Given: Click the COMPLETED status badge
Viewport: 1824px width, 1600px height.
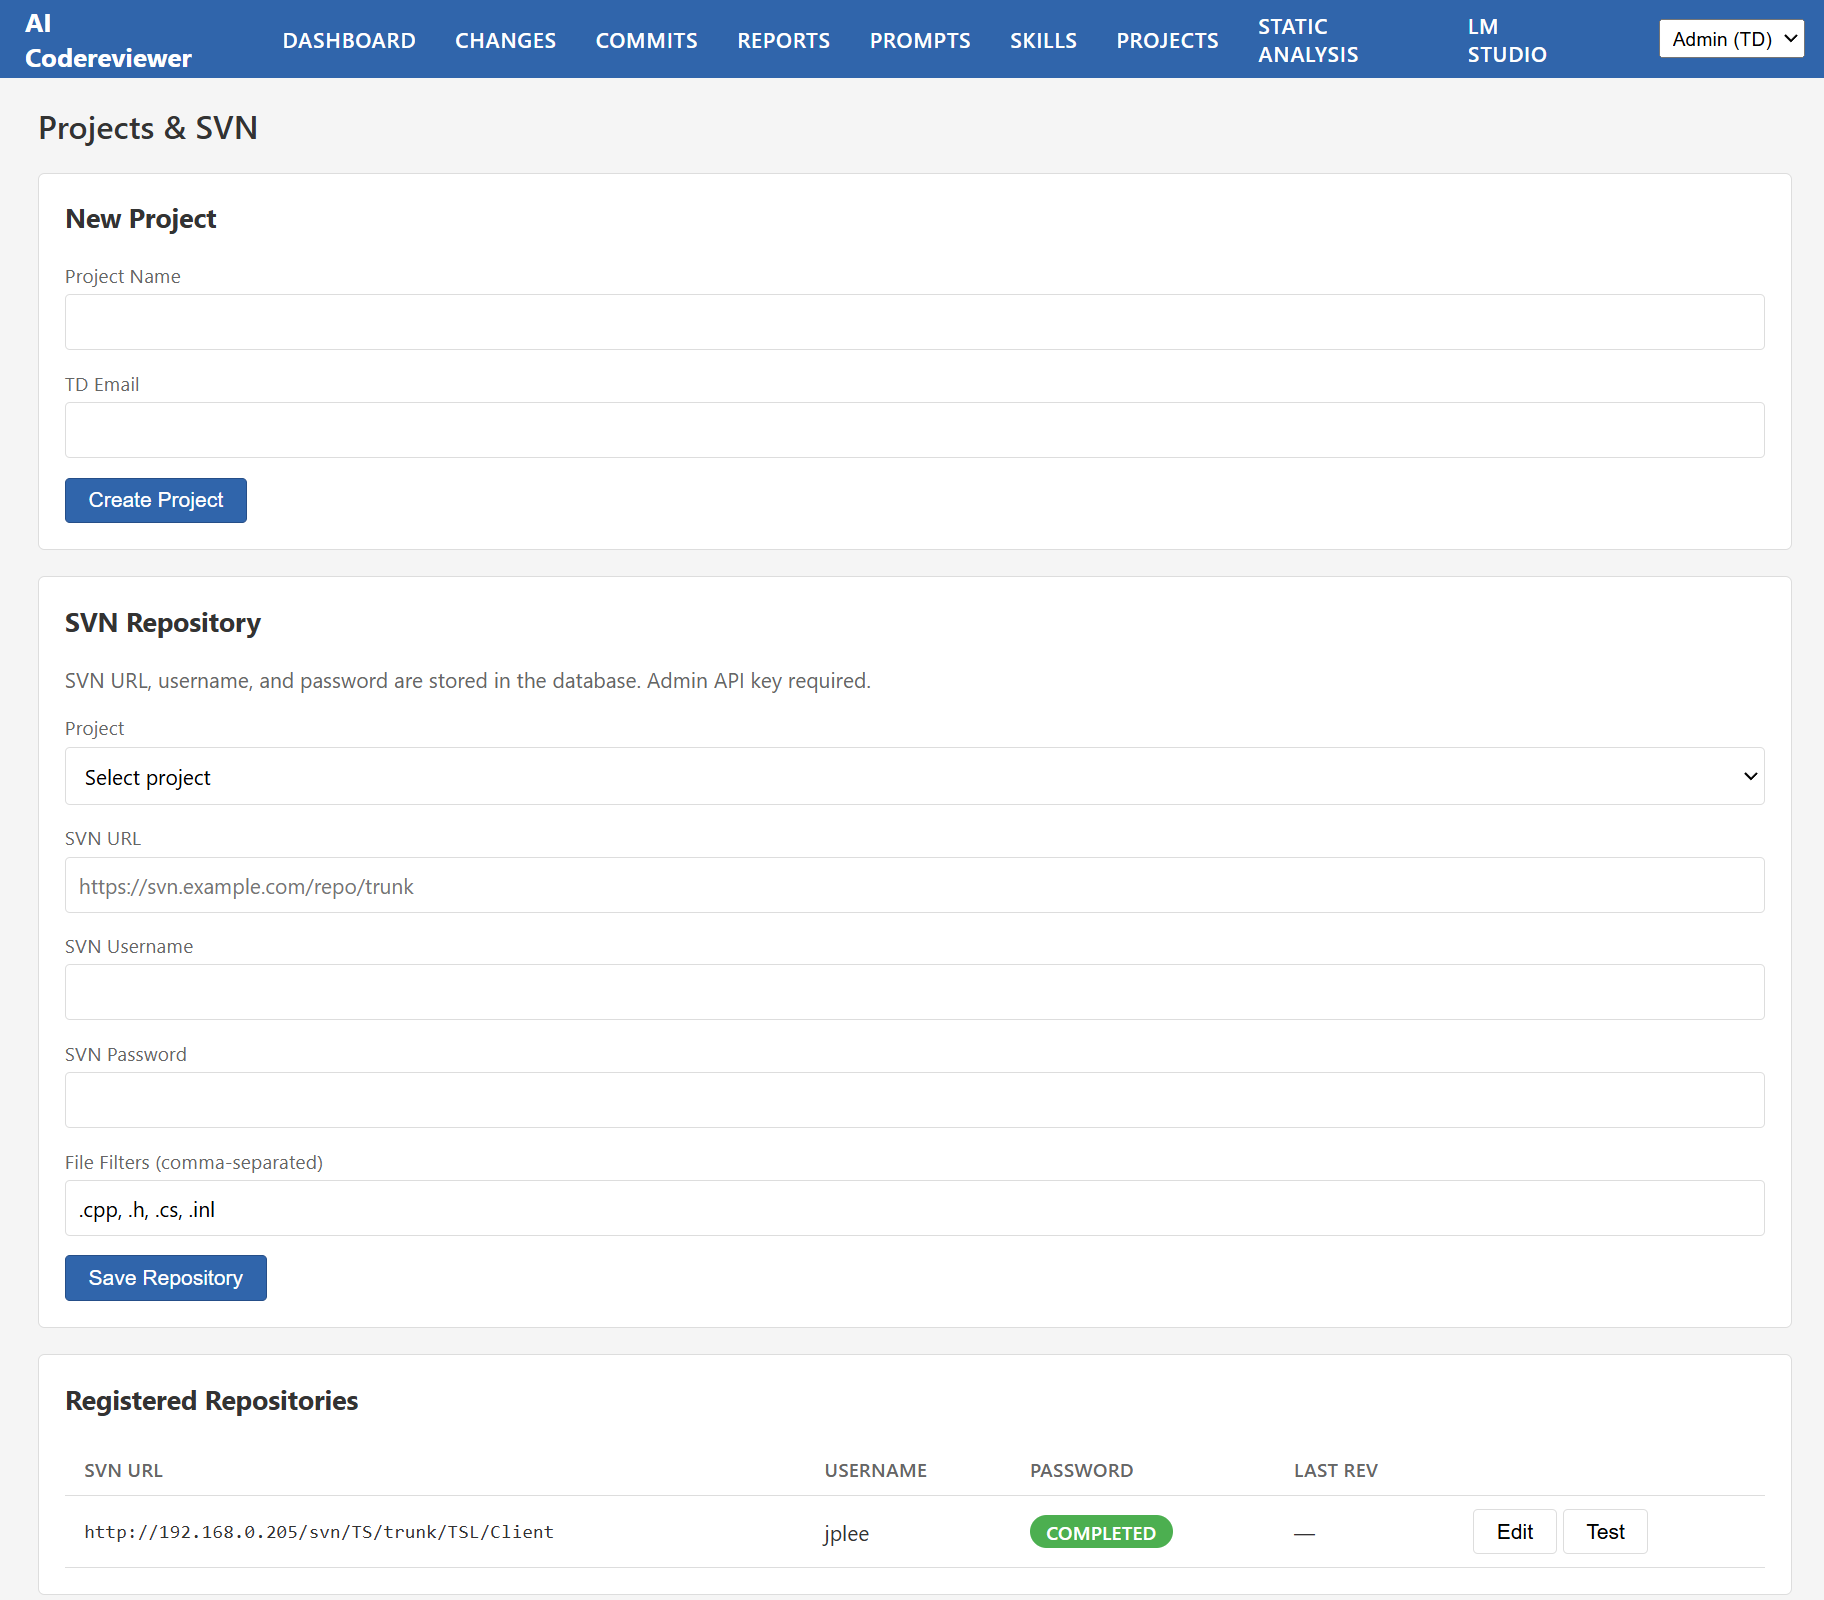Looking at the screenshot, I should 1101,1532.
